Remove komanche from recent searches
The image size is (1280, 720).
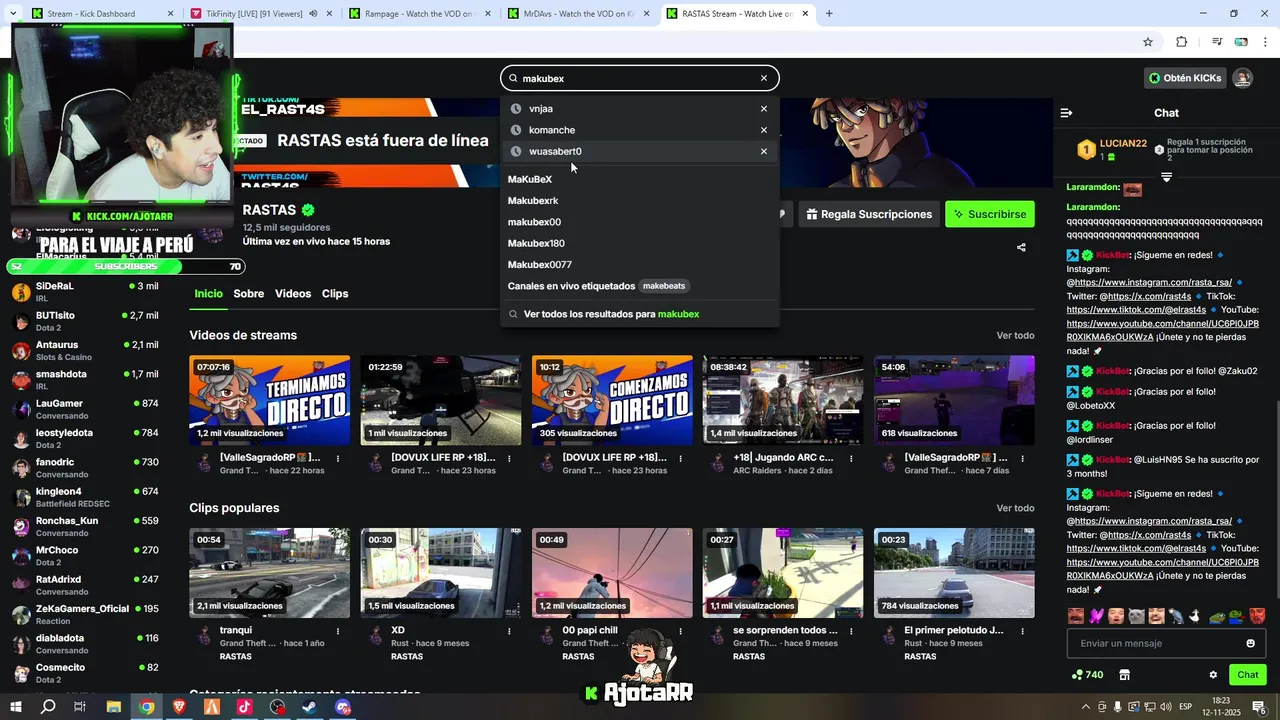click(x=764, y=130)
